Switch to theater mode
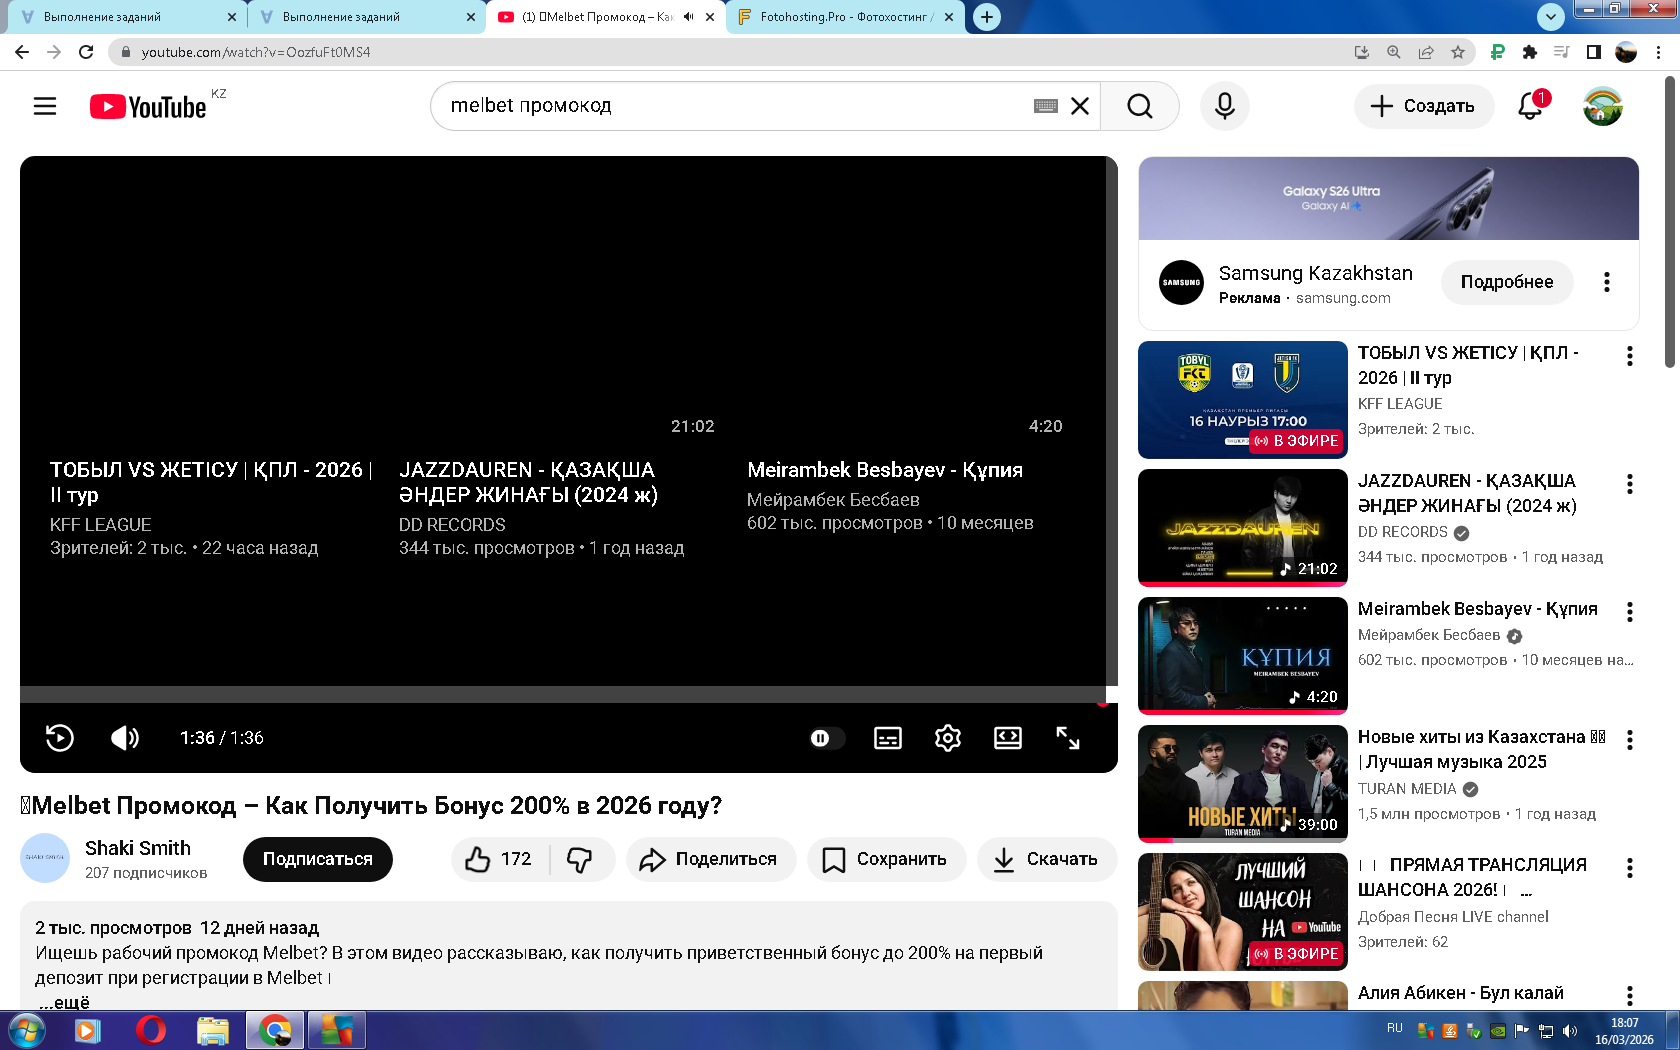This screenshot has width=1680, height=1050. 1008,738
